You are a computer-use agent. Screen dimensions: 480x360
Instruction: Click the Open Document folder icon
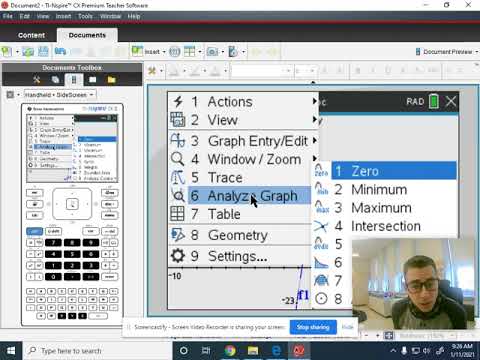coord(28,52)
